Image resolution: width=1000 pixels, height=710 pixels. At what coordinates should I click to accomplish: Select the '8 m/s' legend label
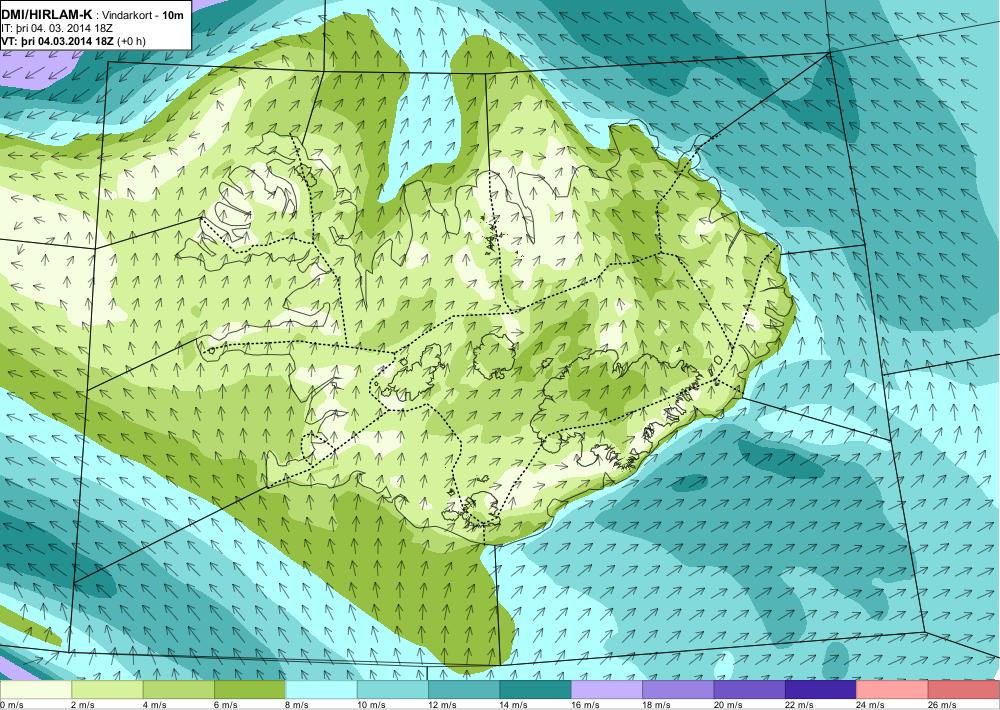[x=297, y=705]
